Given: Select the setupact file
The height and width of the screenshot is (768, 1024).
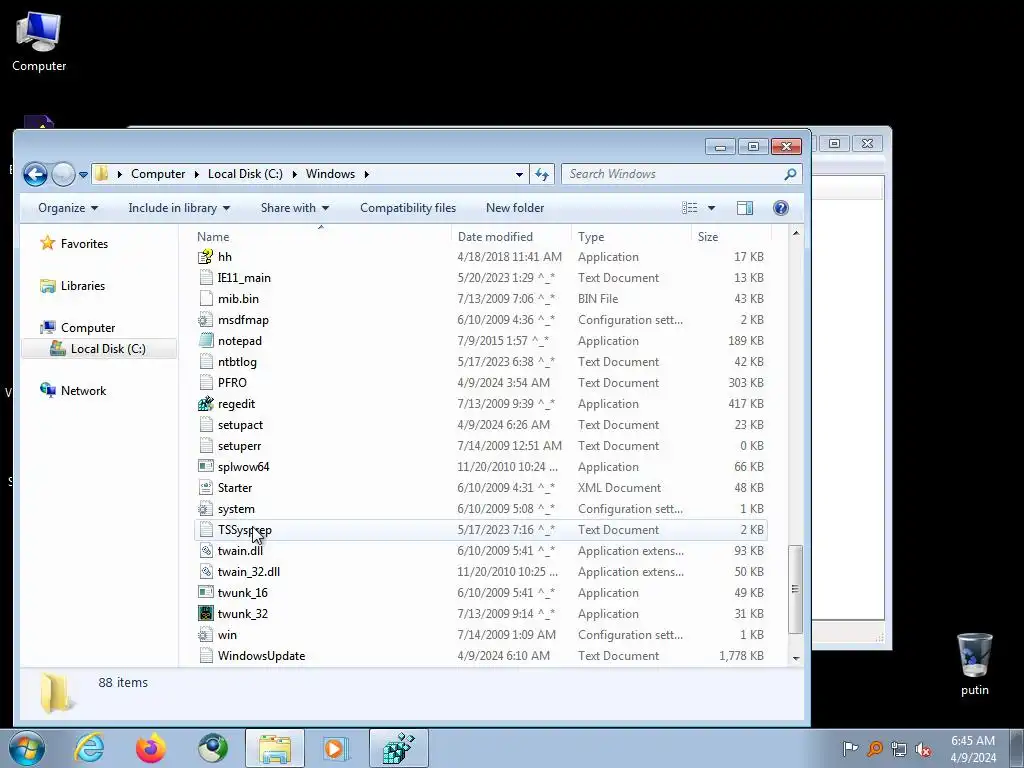Looking at the screenshot, I should click(x=481, y=424).
